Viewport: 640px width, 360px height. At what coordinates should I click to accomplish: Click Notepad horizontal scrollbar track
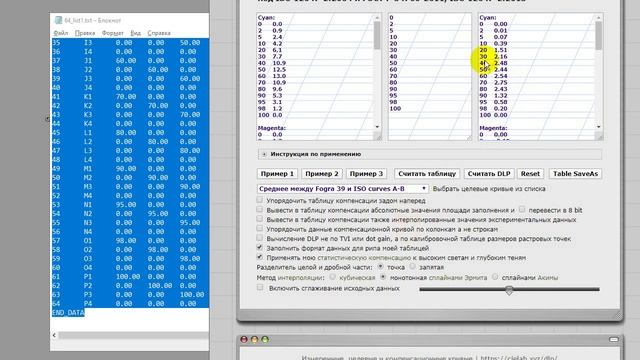[x=133, y=335]
